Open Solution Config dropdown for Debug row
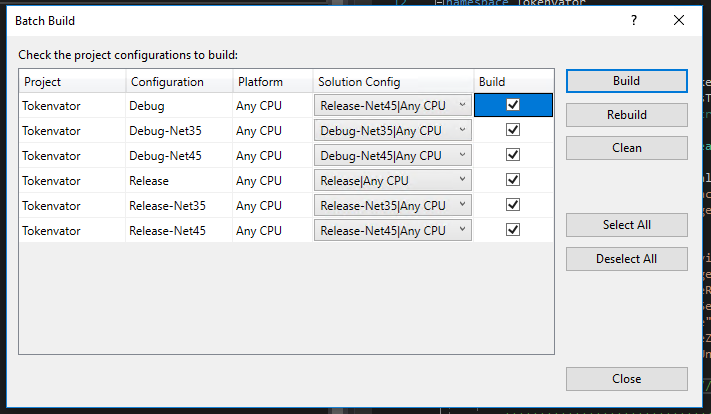Screen dimensions: 711x414 point(393,105)
